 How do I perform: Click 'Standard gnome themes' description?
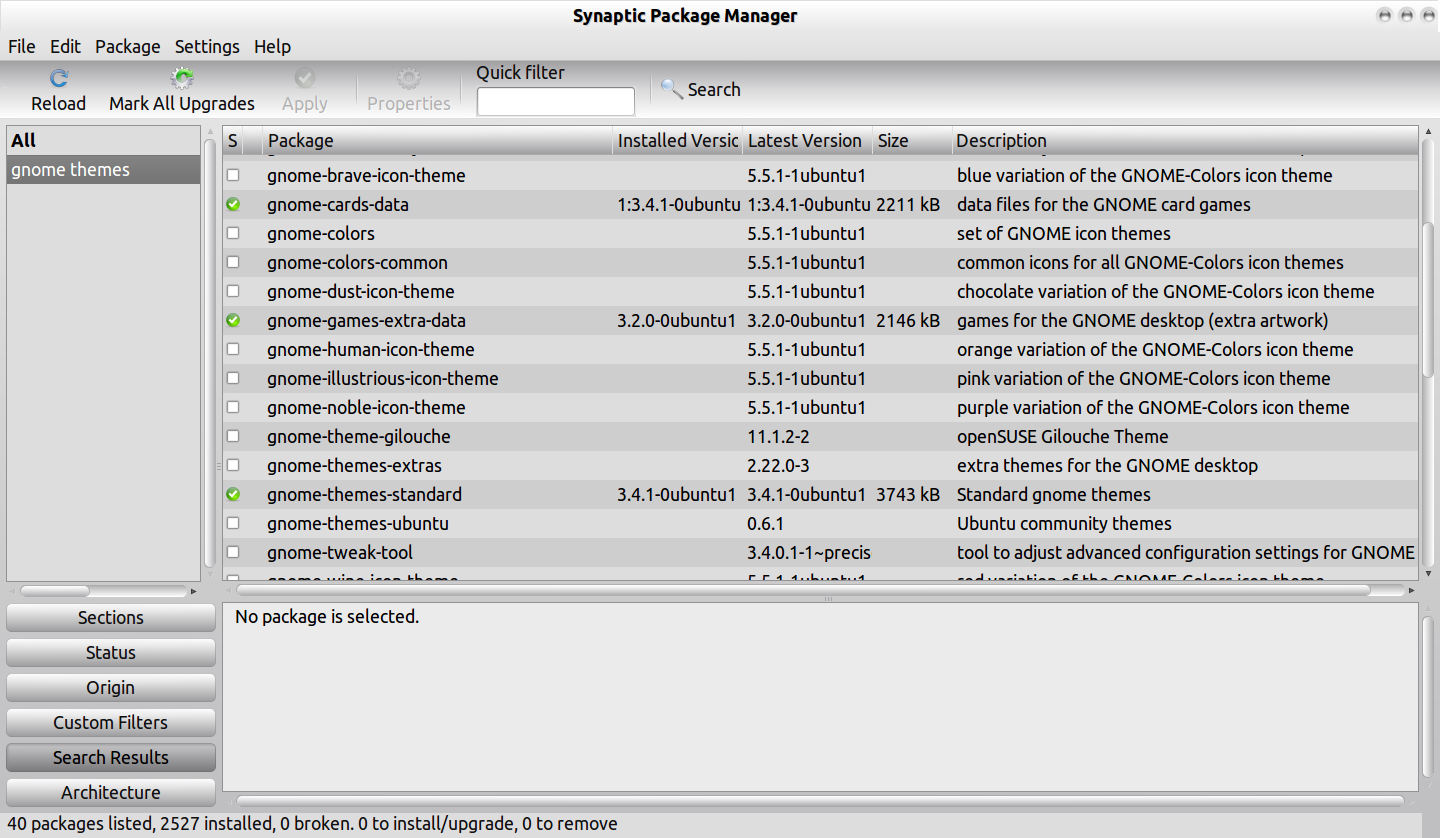tap(1054, 494)
